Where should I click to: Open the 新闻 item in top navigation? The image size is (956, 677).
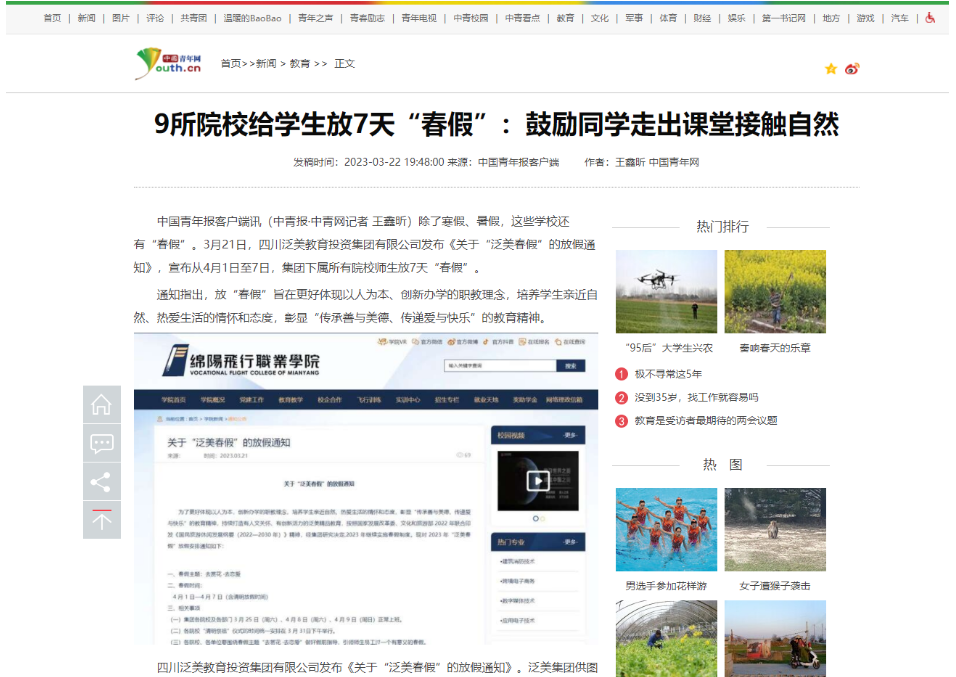87,18
